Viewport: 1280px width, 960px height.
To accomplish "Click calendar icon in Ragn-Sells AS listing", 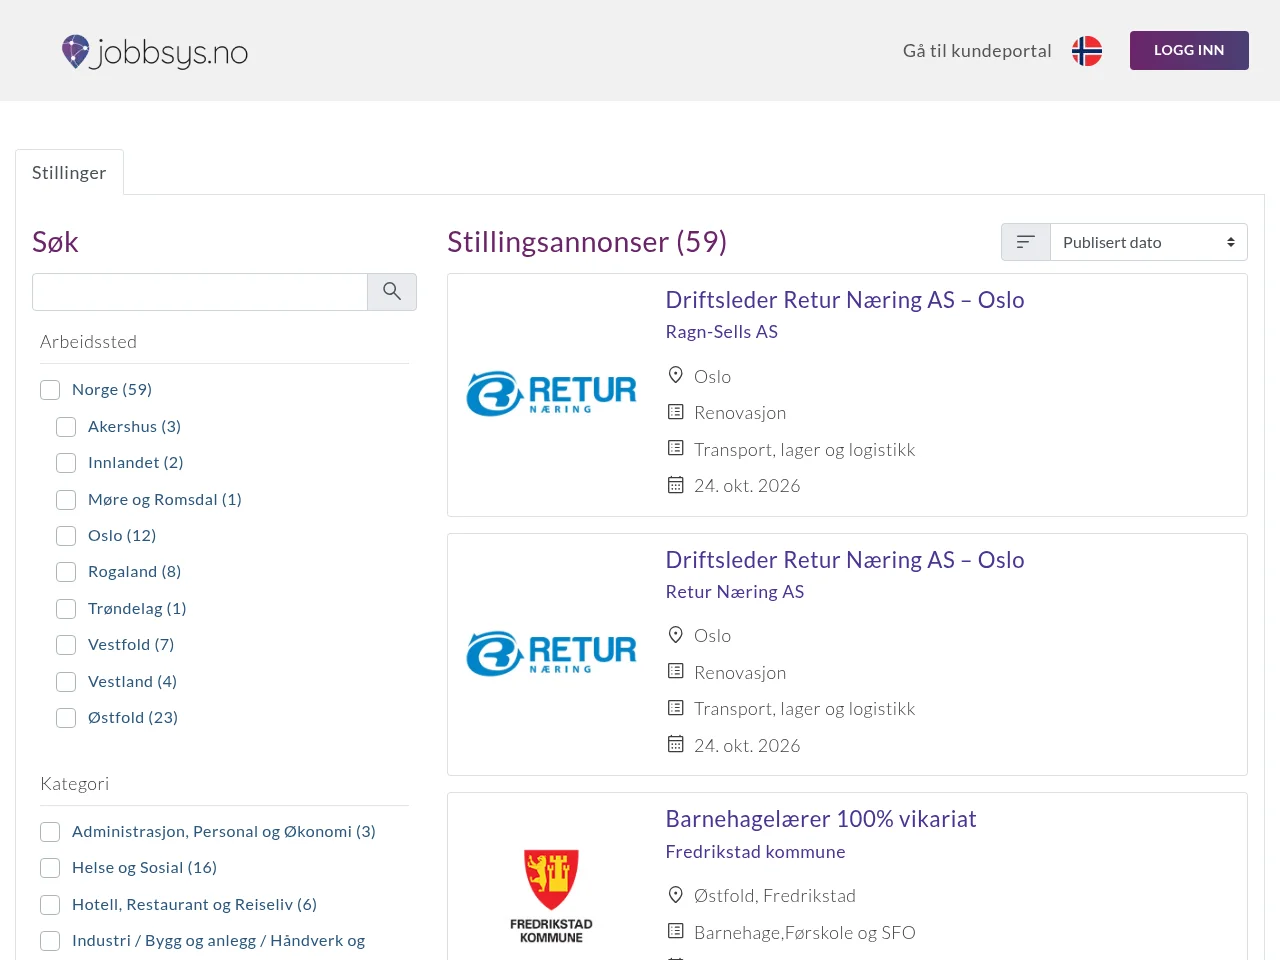I will [676, 485].
